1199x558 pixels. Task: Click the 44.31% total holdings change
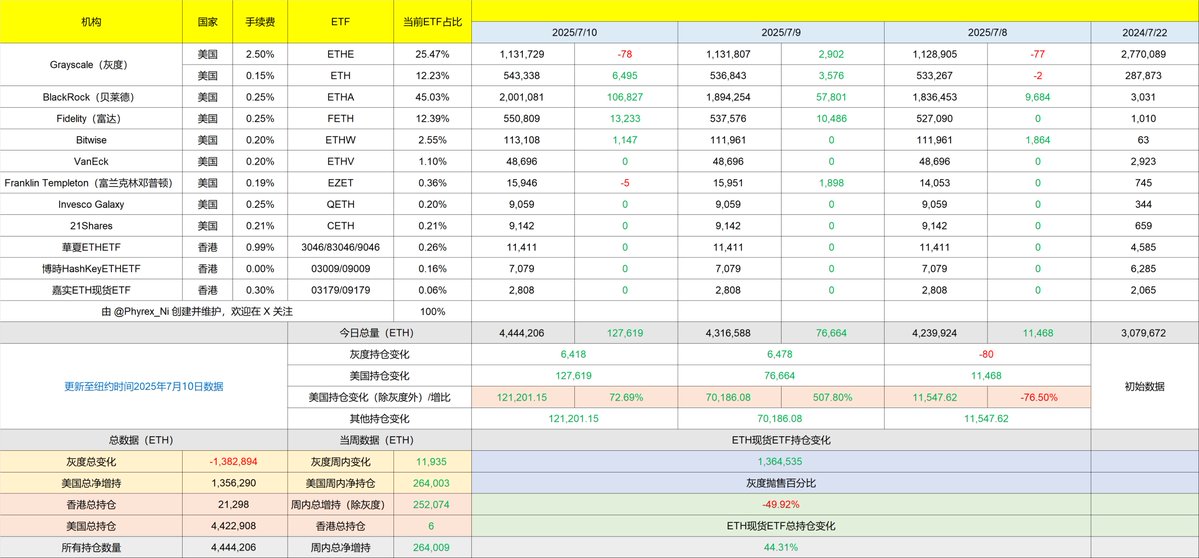click(781, 547)
